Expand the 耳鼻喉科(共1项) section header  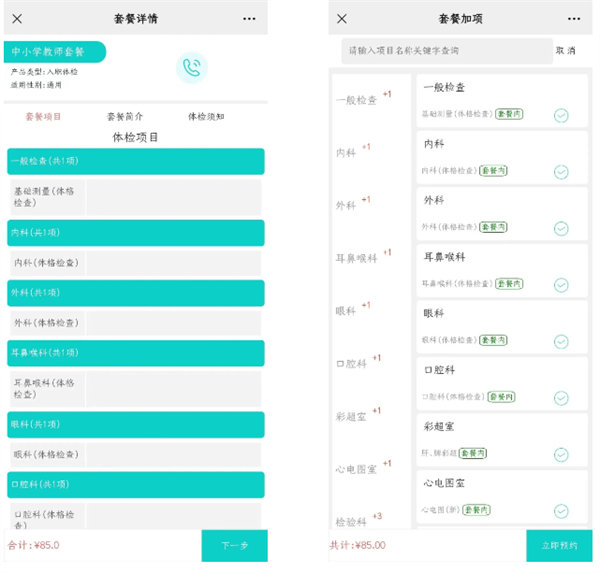point(135,352)
